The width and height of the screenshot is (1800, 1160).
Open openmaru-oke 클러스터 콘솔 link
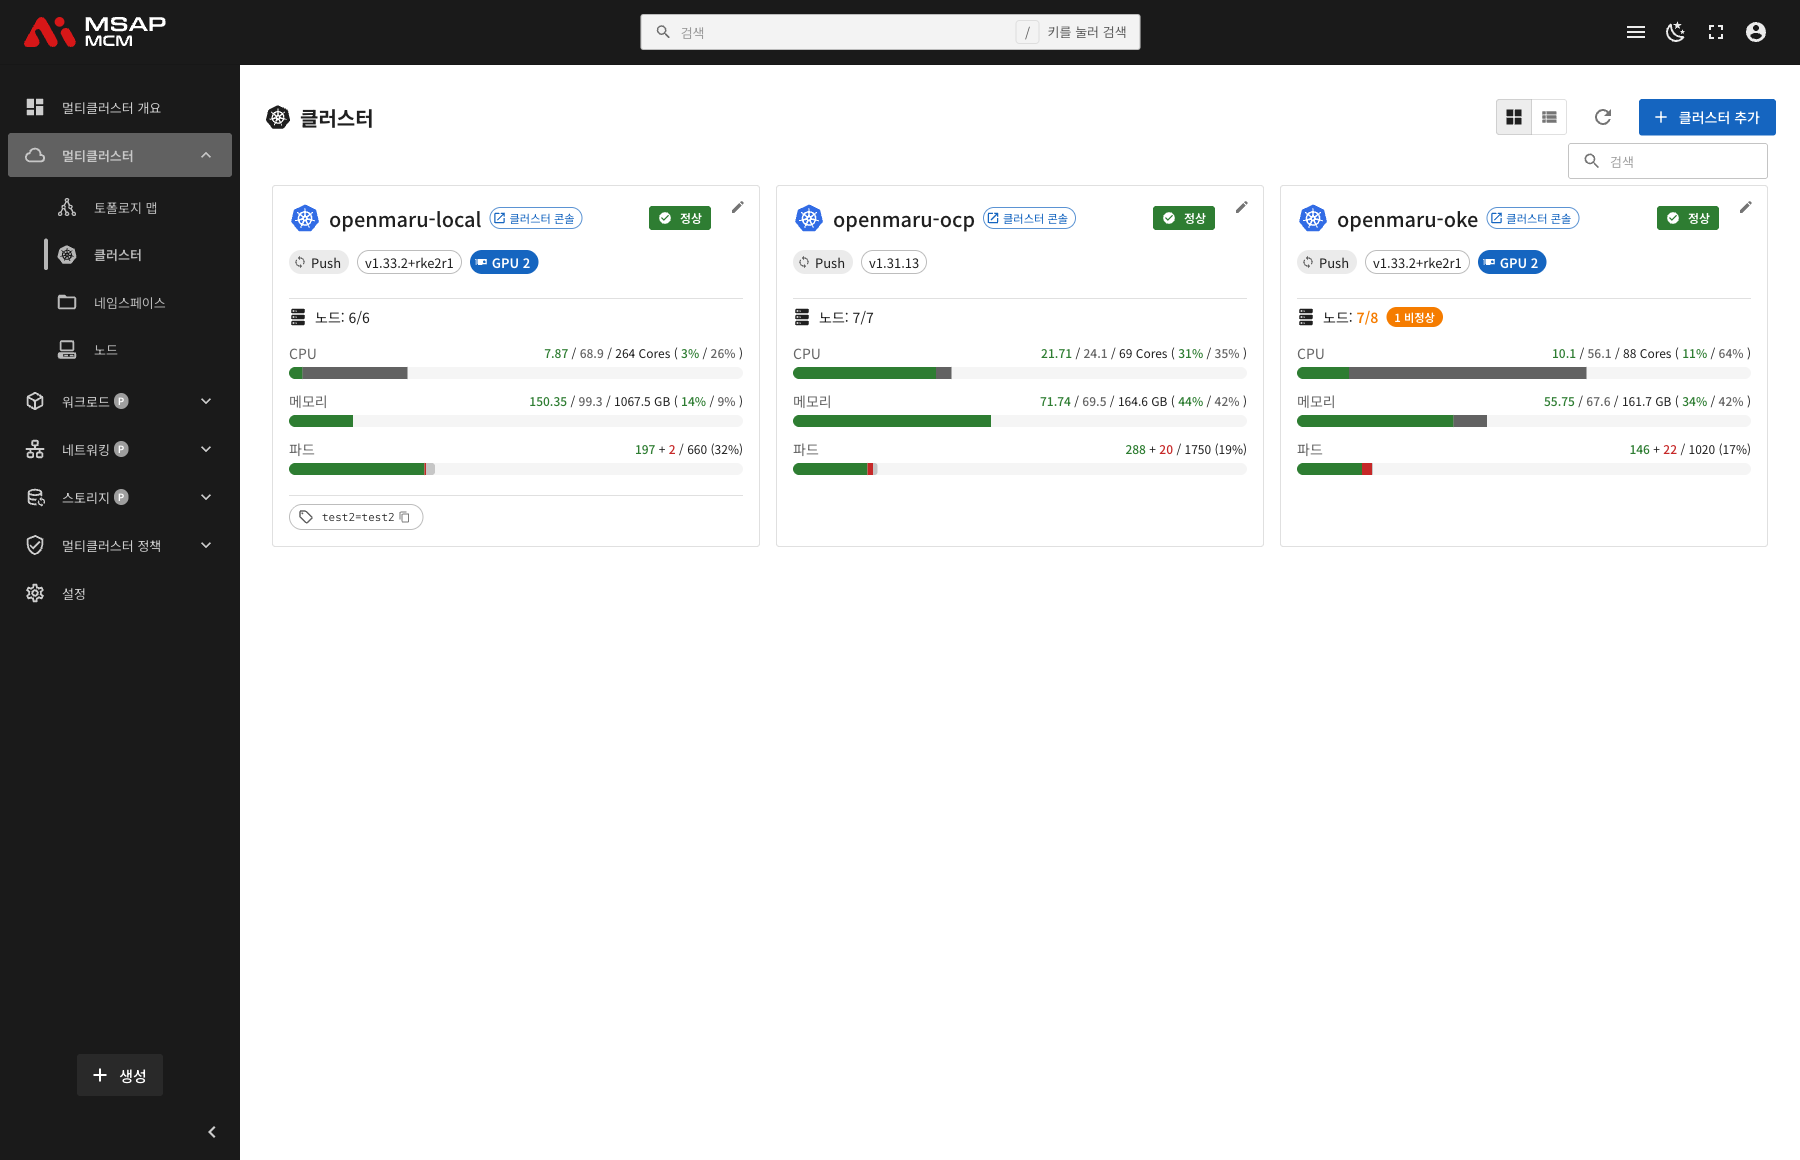pyautogui.click(x=1533, y=218)
